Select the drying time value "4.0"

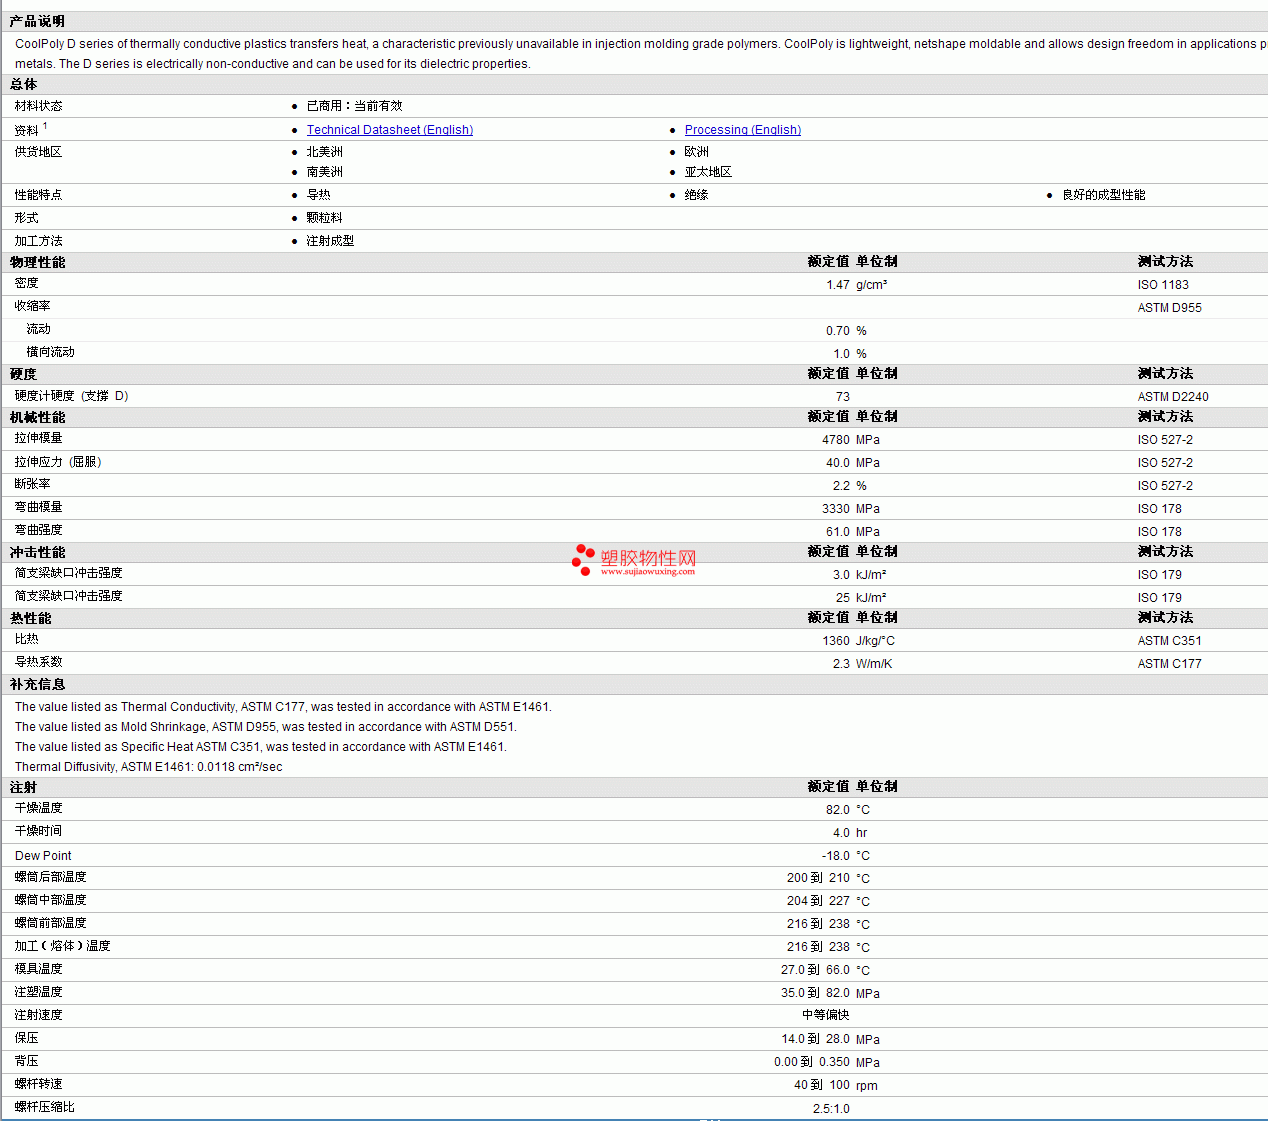(x=842, y=833)
